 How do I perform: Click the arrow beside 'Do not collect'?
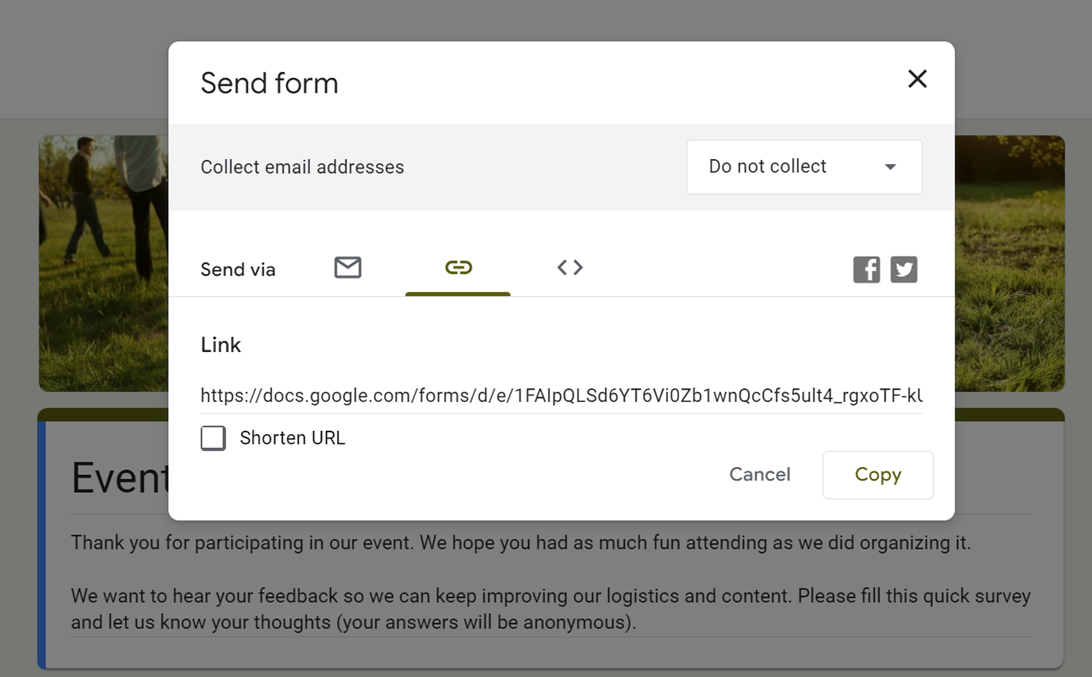click(x=889, y=168)
